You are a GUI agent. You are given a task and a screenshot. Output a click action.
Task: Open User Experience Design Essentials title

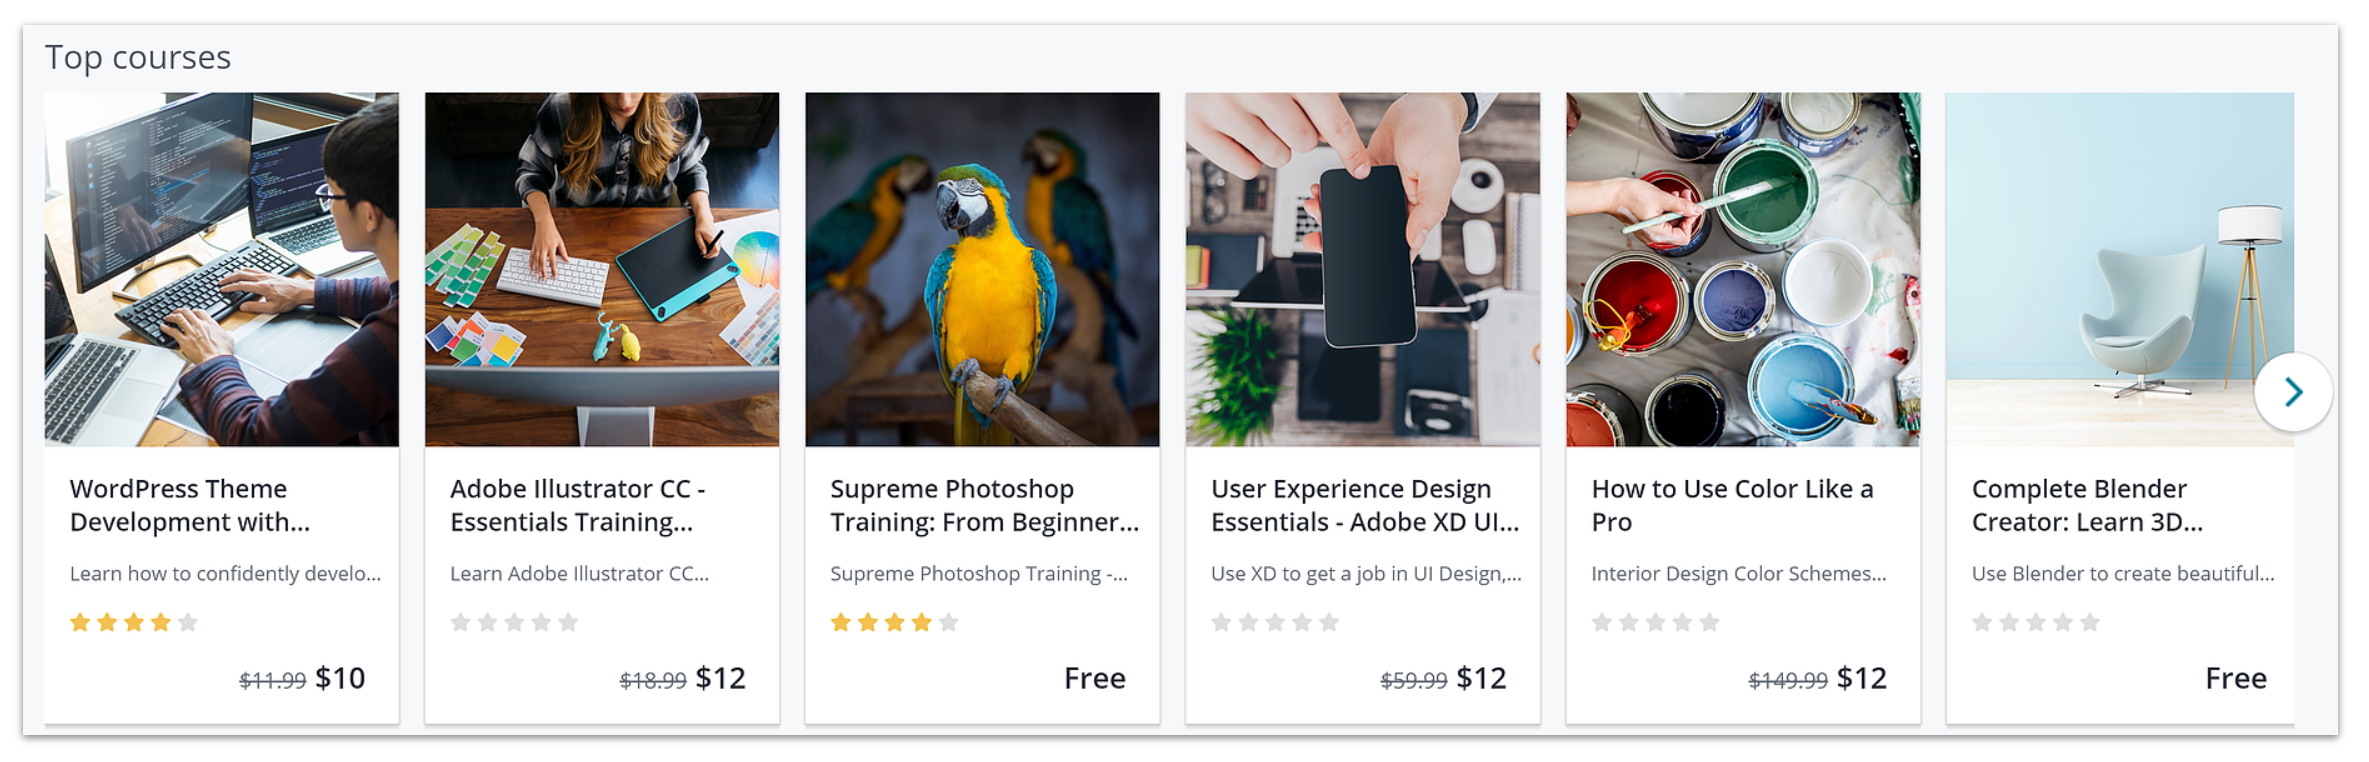[x=1365, y=505]
